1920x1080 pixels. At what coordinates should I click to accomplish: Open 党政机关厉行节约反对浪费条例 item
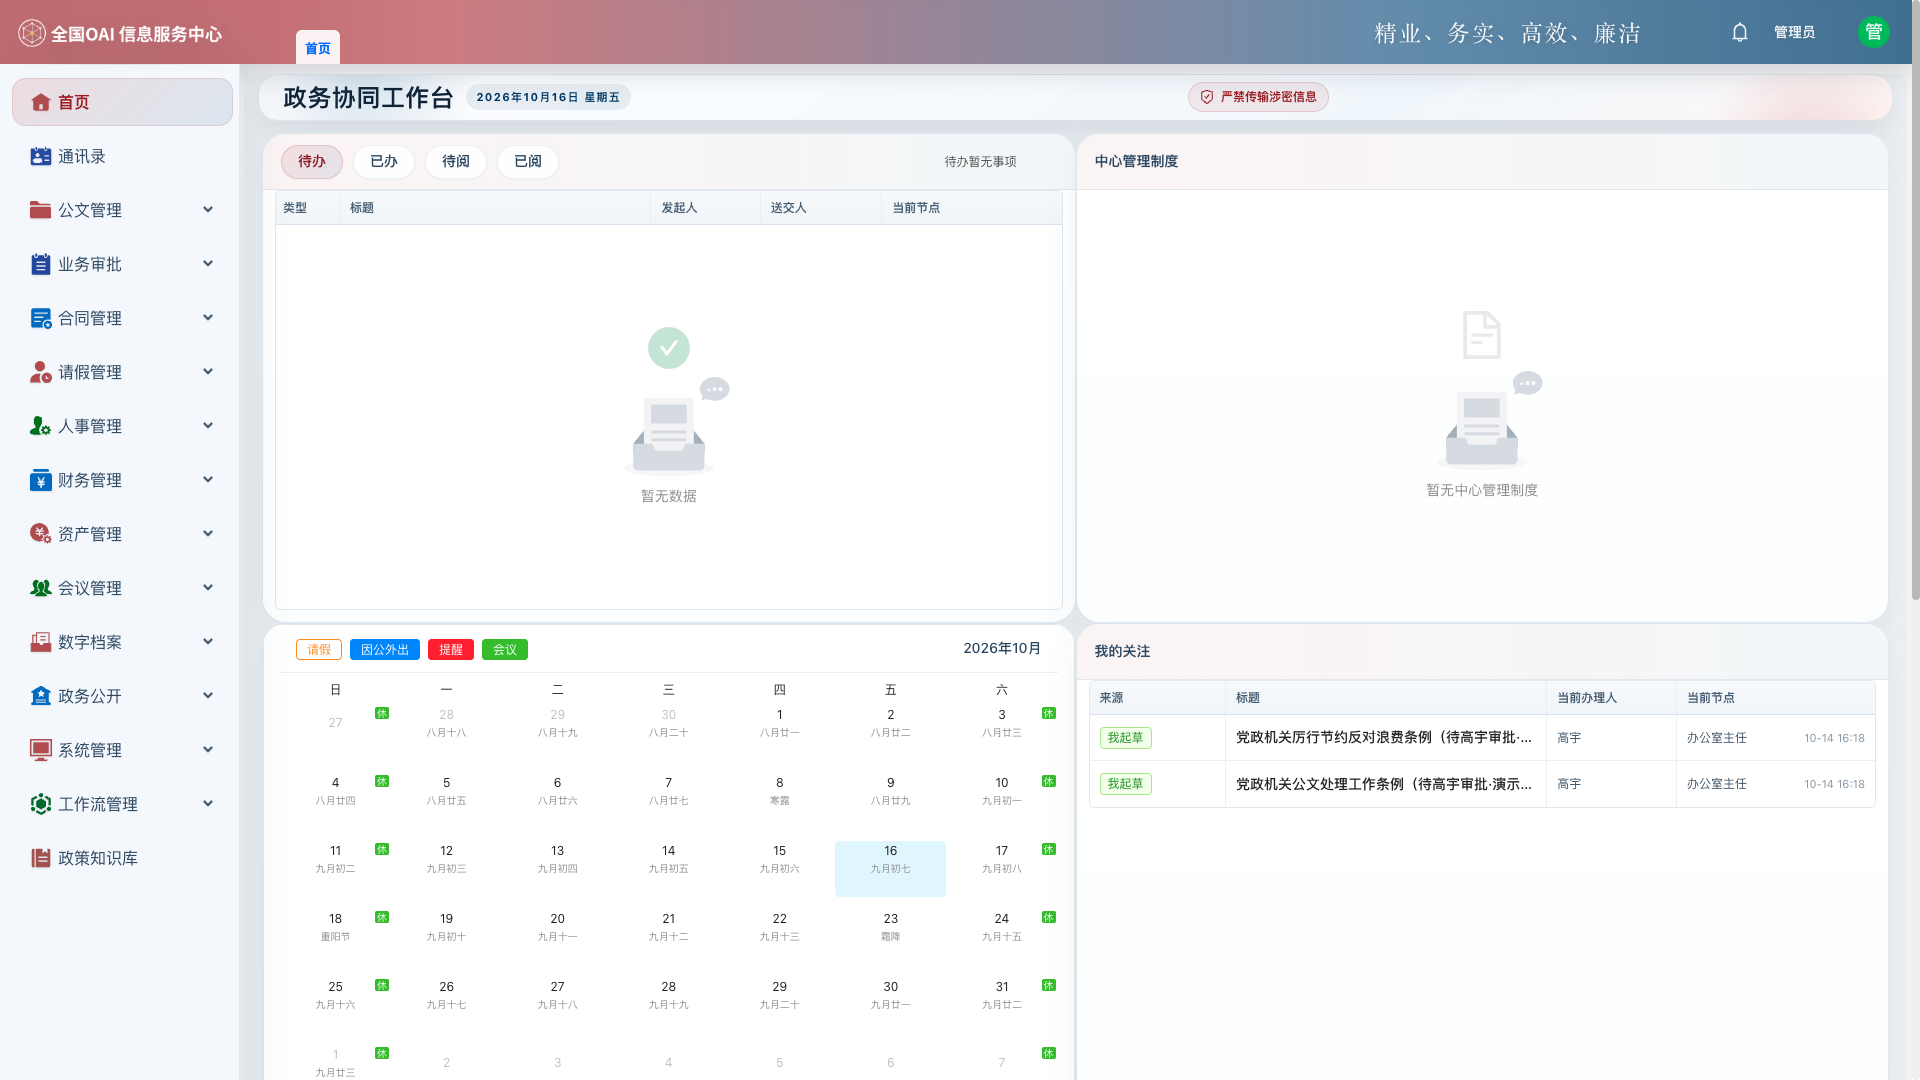point(1384,738)
